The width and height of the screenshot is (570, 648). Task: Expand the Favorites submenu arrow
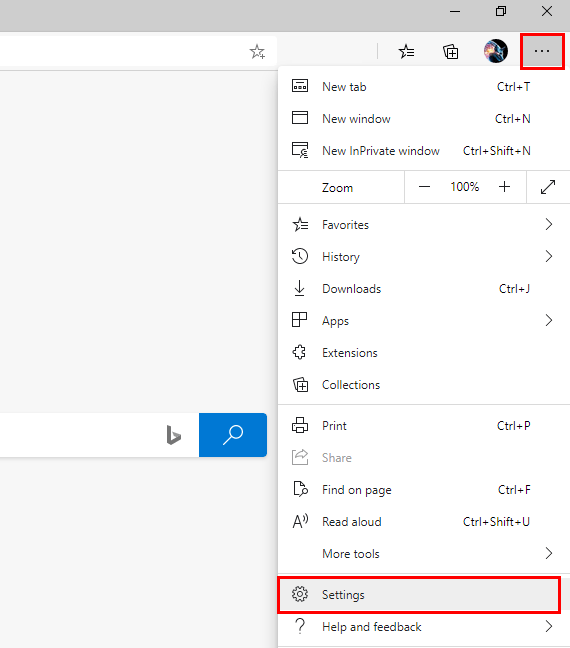pos(549,224)
